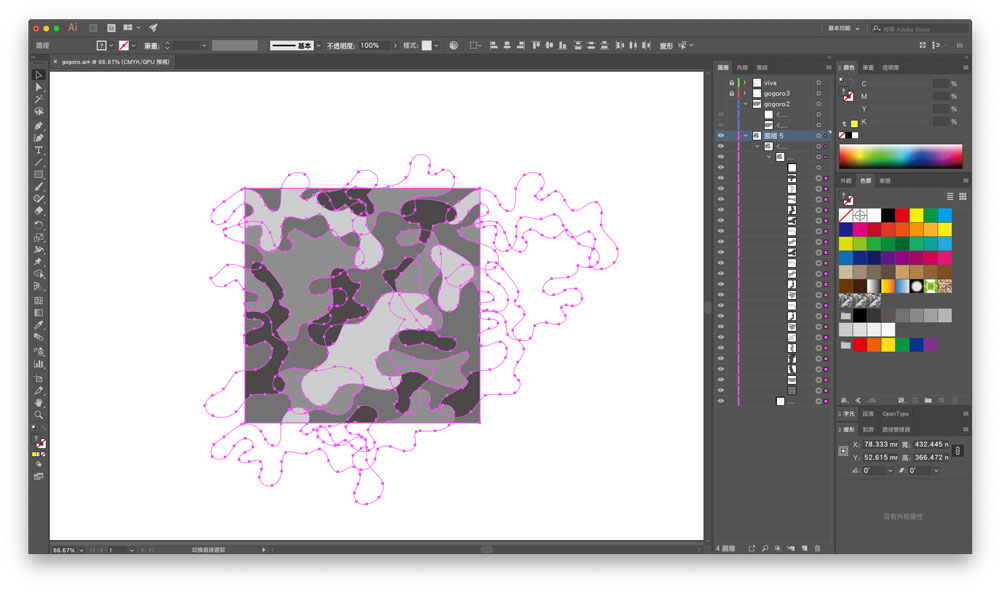Click the constrain width and height link icon

pyautogui.click(x=957, y=451)
